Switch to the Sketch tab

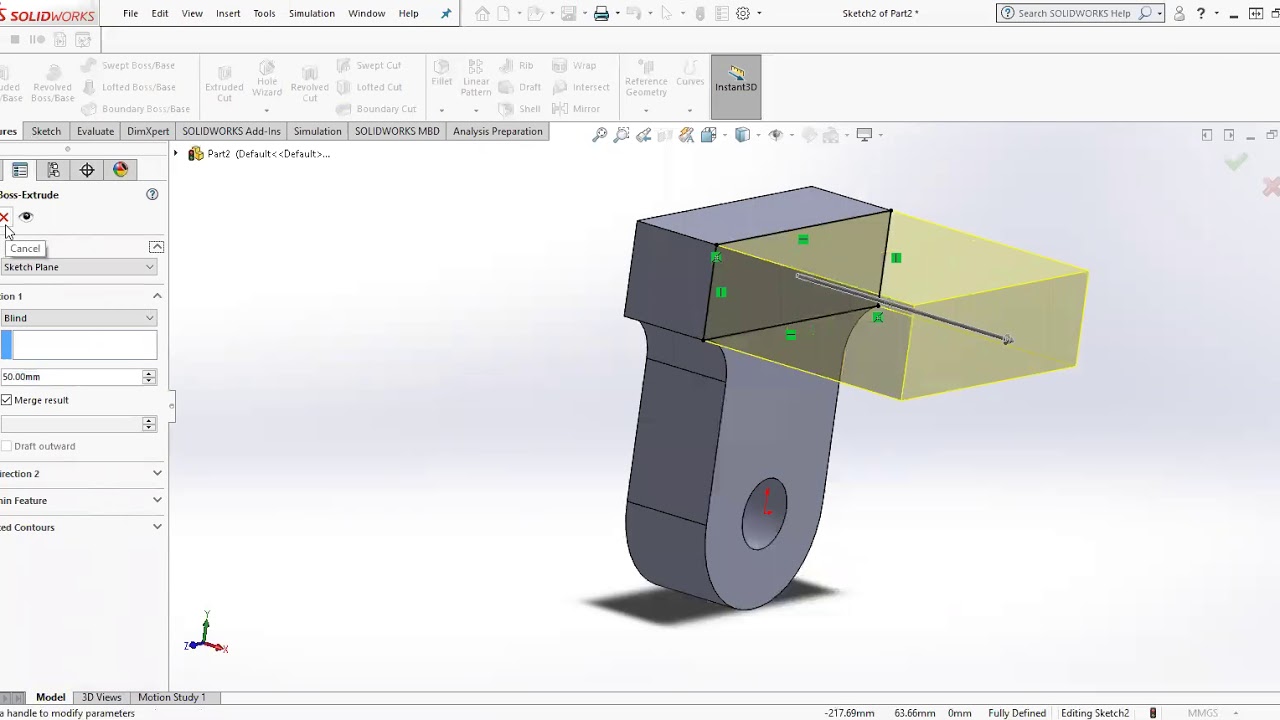point(46,131)
